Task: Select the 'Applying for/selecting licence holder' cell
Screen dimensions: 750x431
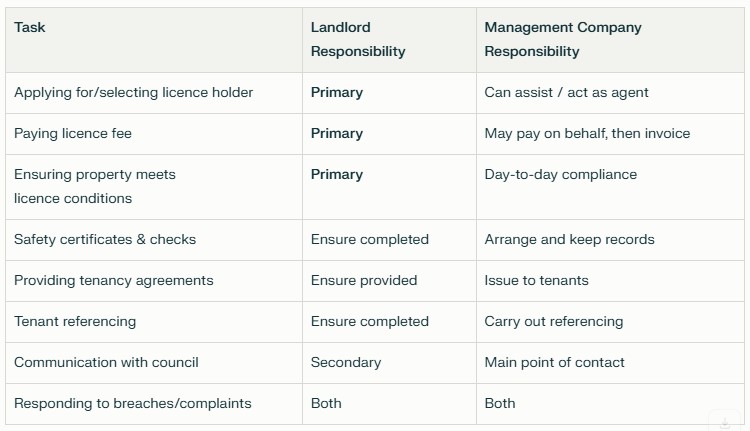Action: pos(134,92)
